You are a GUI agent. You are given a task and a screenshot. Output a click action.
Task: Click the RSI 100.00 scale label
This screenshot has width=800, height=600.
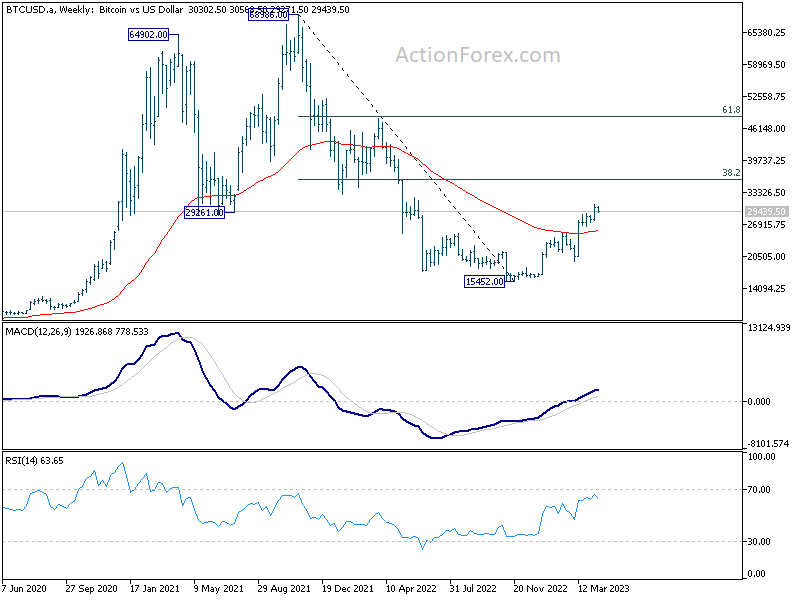[x=761, y=457]
